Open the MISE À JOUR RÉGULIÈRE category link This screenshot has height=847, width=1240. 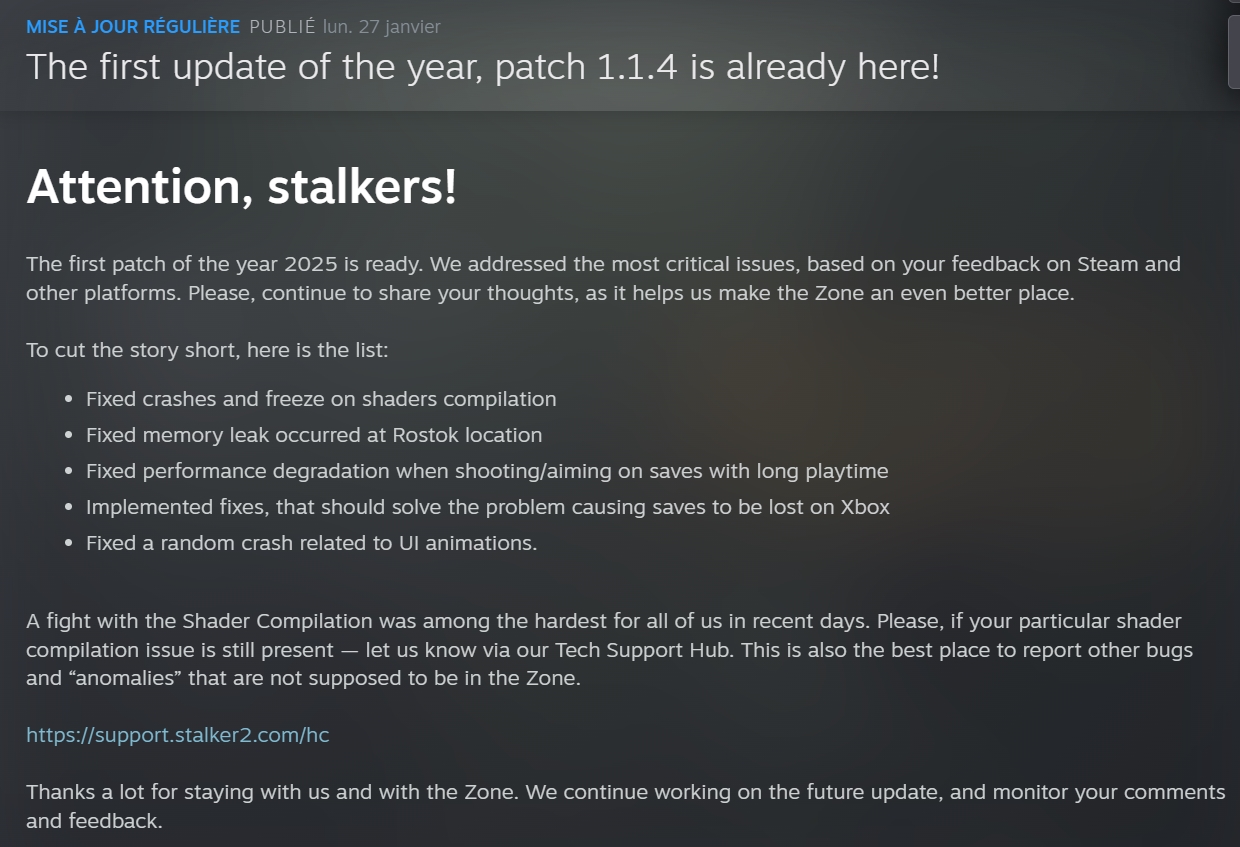pos(133,27)
